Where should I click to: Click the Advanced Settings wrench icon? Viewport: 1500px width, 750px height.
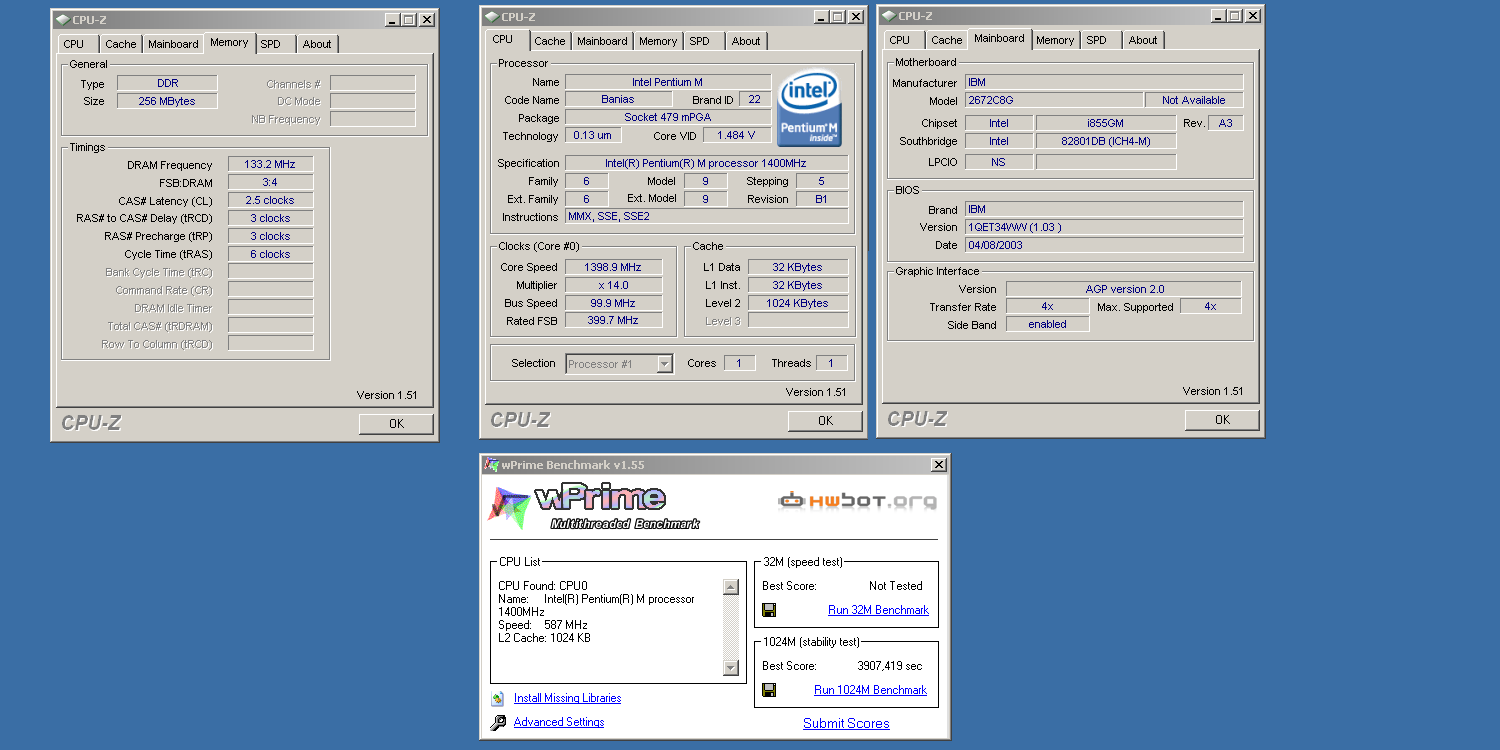(x=498, y=722)
